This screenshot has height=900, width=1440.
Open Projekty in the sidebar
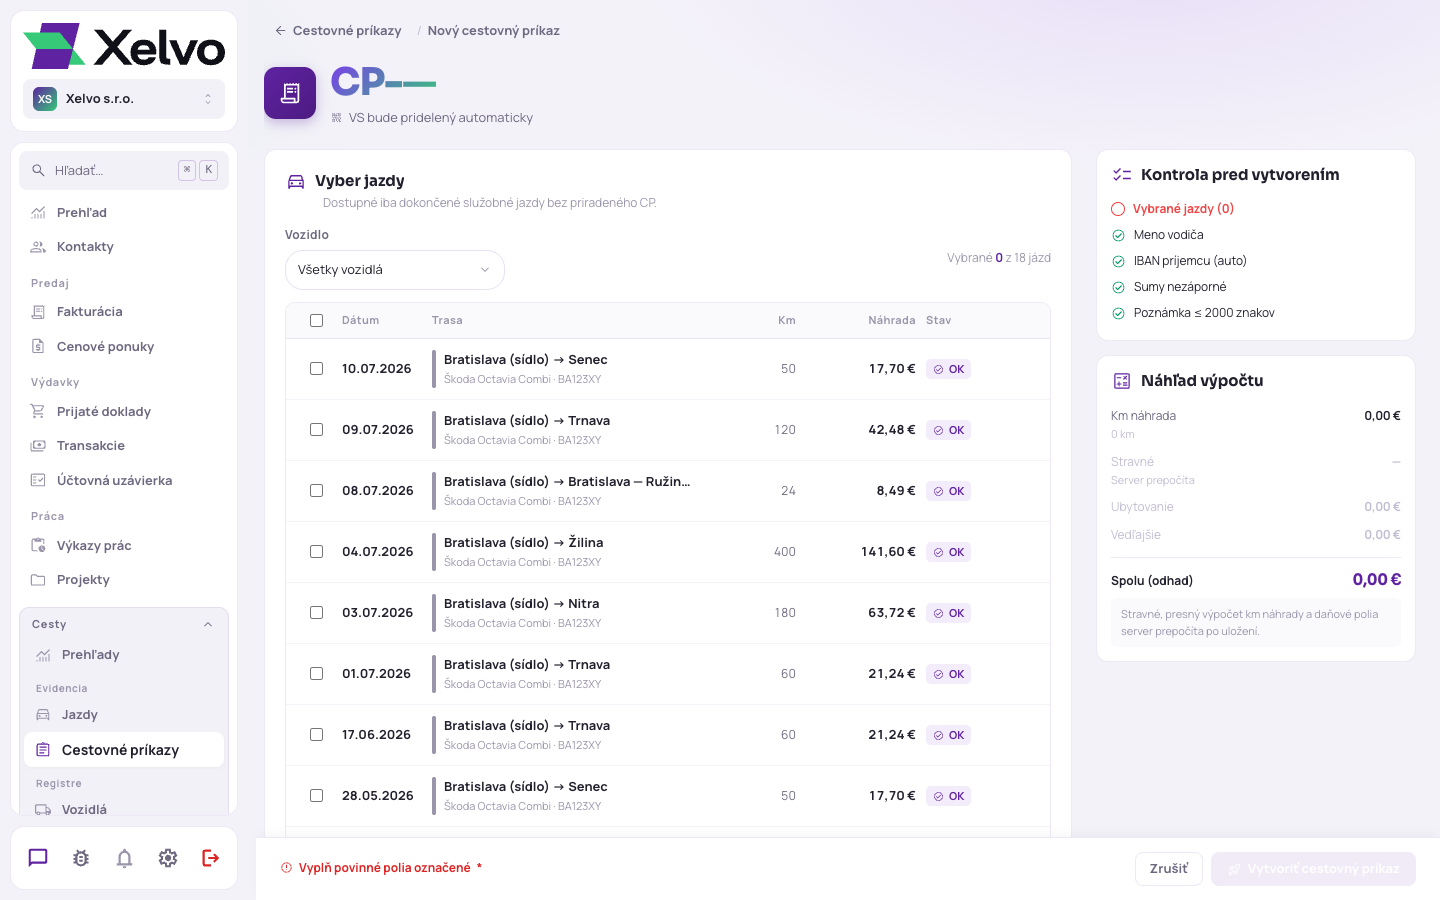(124, 580)
